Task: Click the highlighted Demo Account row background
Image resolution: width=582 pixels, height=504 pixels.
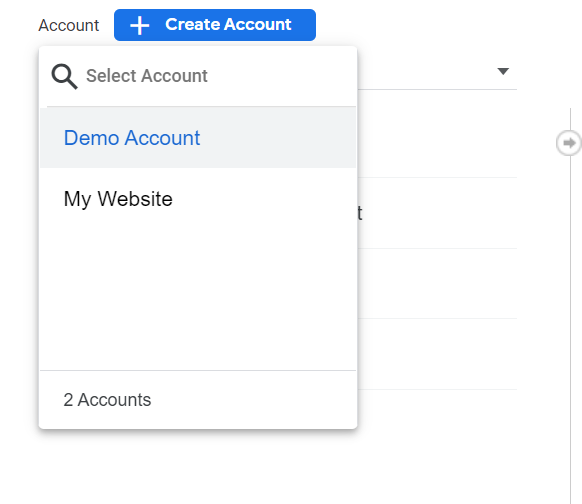Action: 198,137
